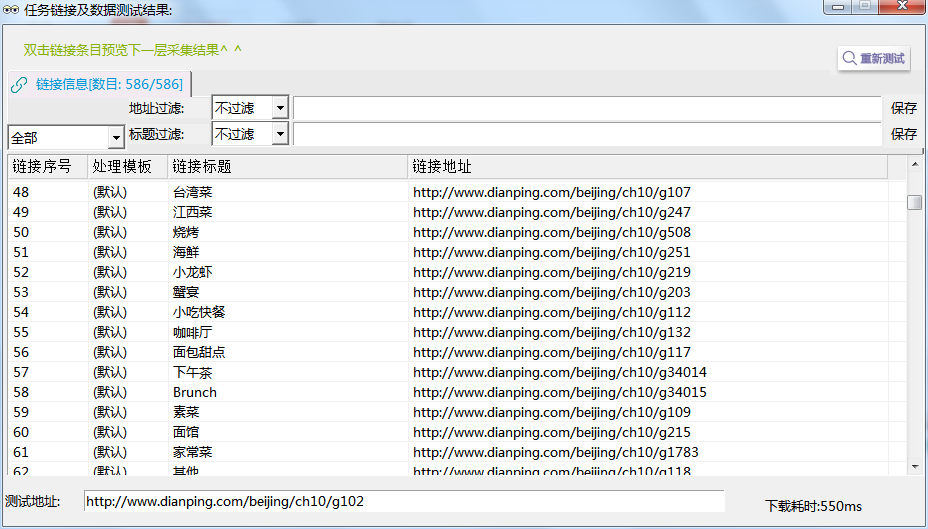Close the 任务链接及数据测试结果 window
Screen dimensions: 928x529
903,7
